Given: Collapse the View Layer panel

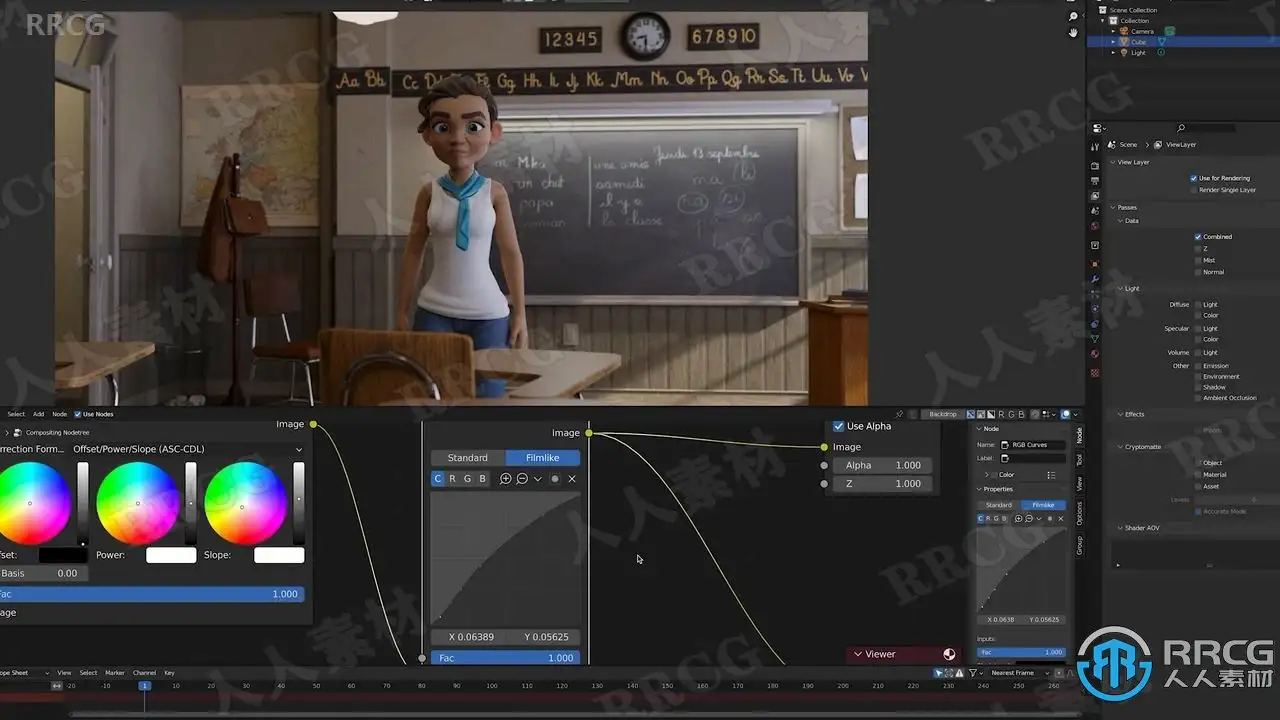Looking at the screenshot, I should (x=1112, y=162).
